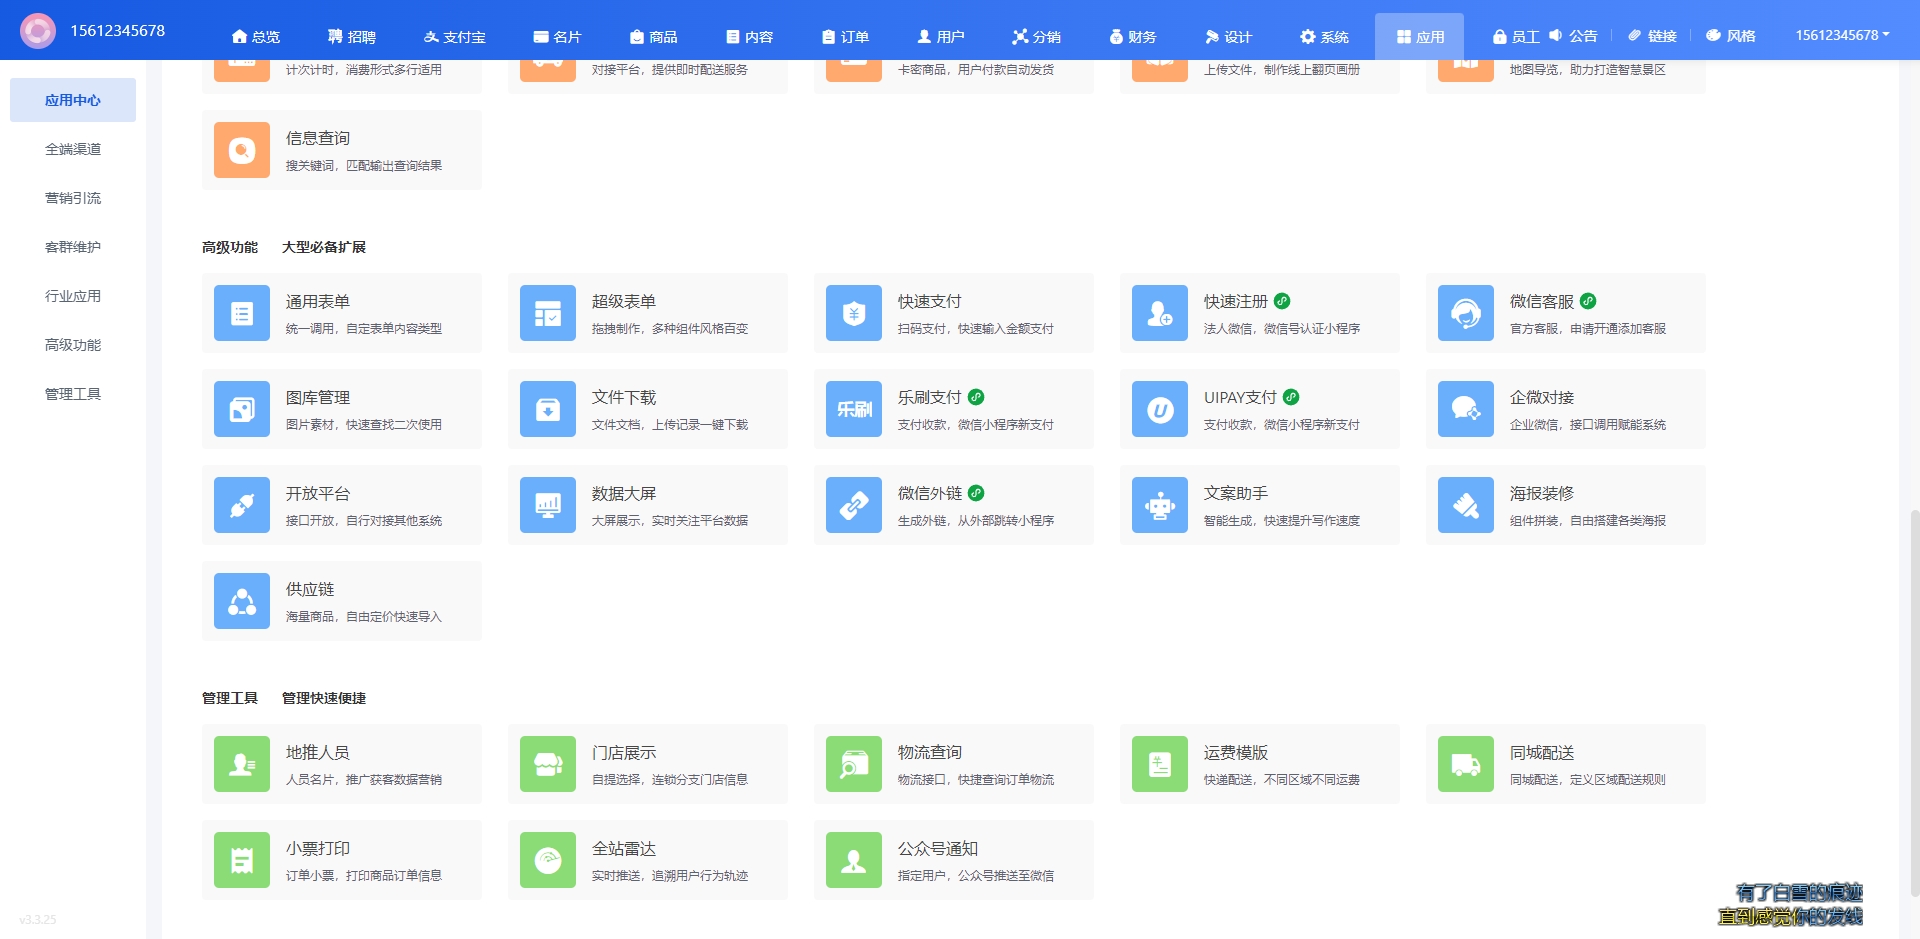Select 营销引流 in the left sidebar

pyautogui.click(x=73, y=198)
